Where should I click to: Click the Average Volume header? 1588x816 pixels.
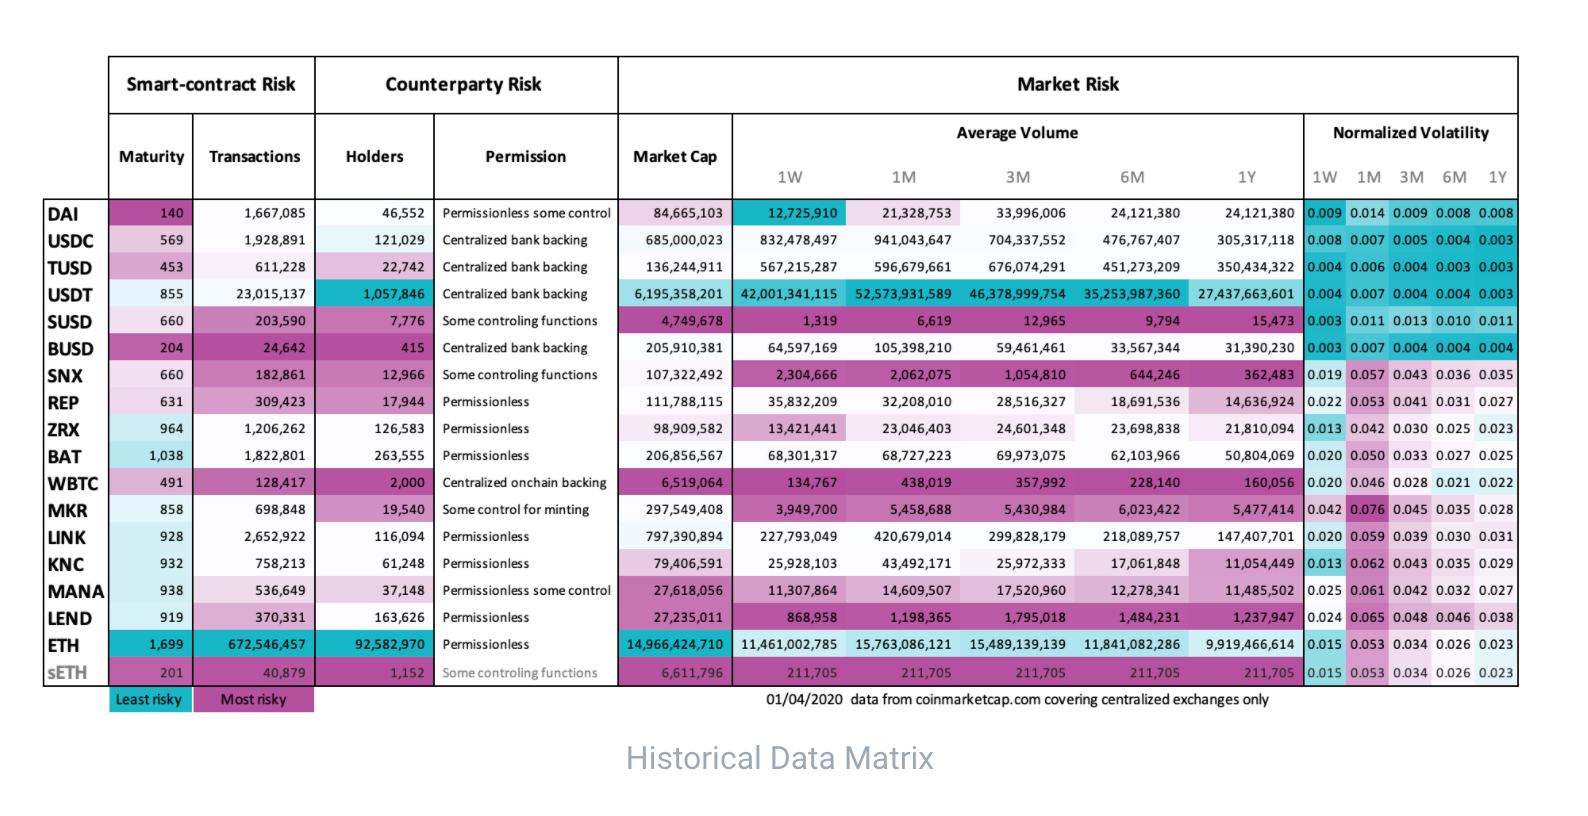[x=1017, y=133]
